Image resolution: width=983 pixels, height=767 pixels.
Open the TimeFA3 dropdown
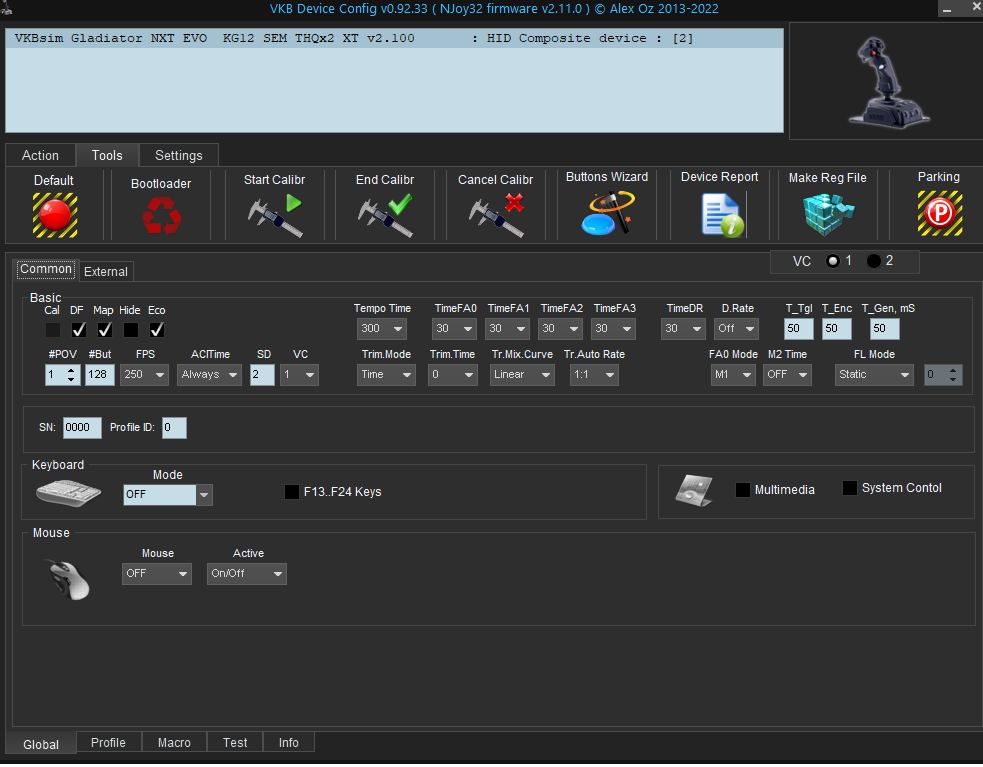click(613, 329)
